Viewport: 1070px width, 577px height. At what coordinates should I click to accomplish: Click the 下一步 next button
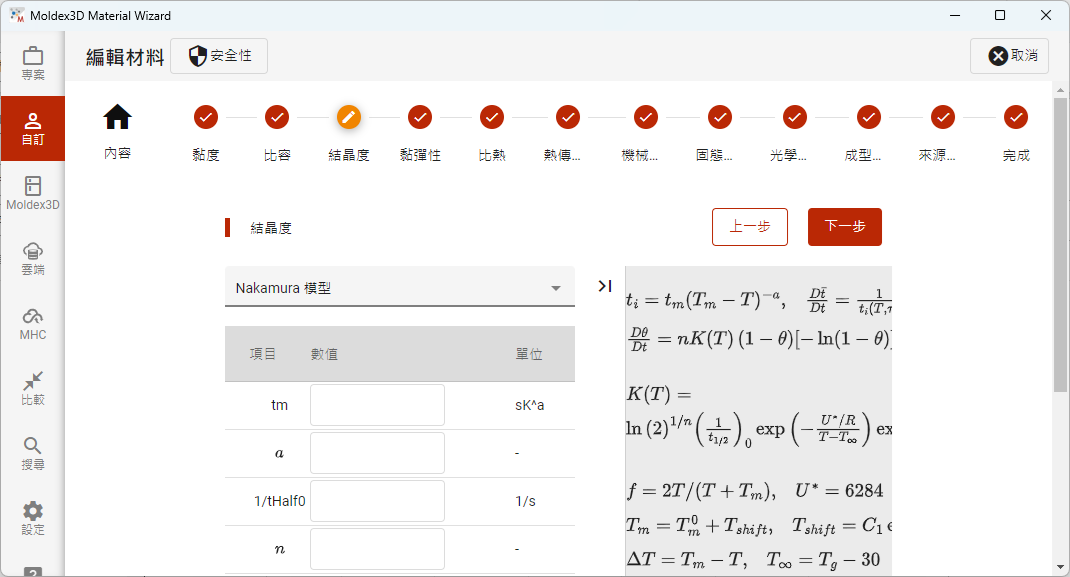click(844, 227)
